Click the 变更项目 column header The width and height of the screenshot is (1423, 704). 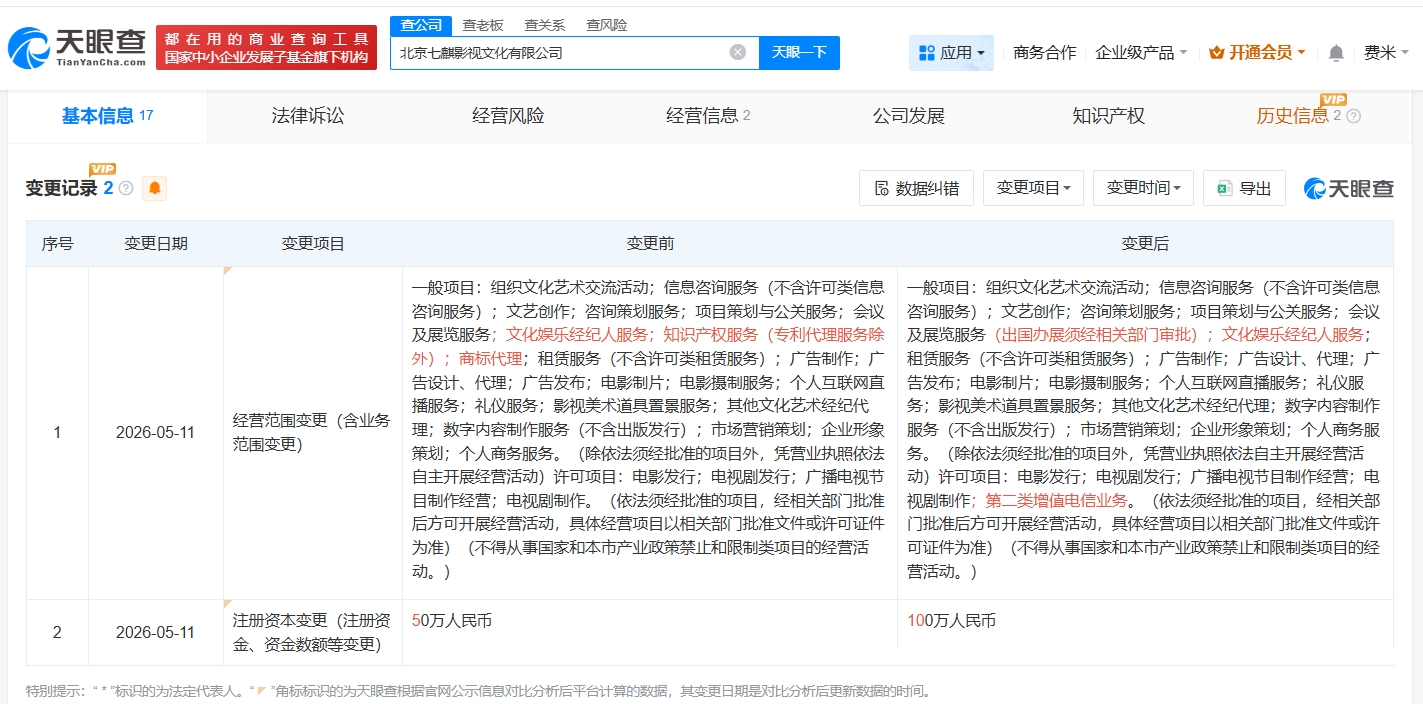(x=313, y=243)
